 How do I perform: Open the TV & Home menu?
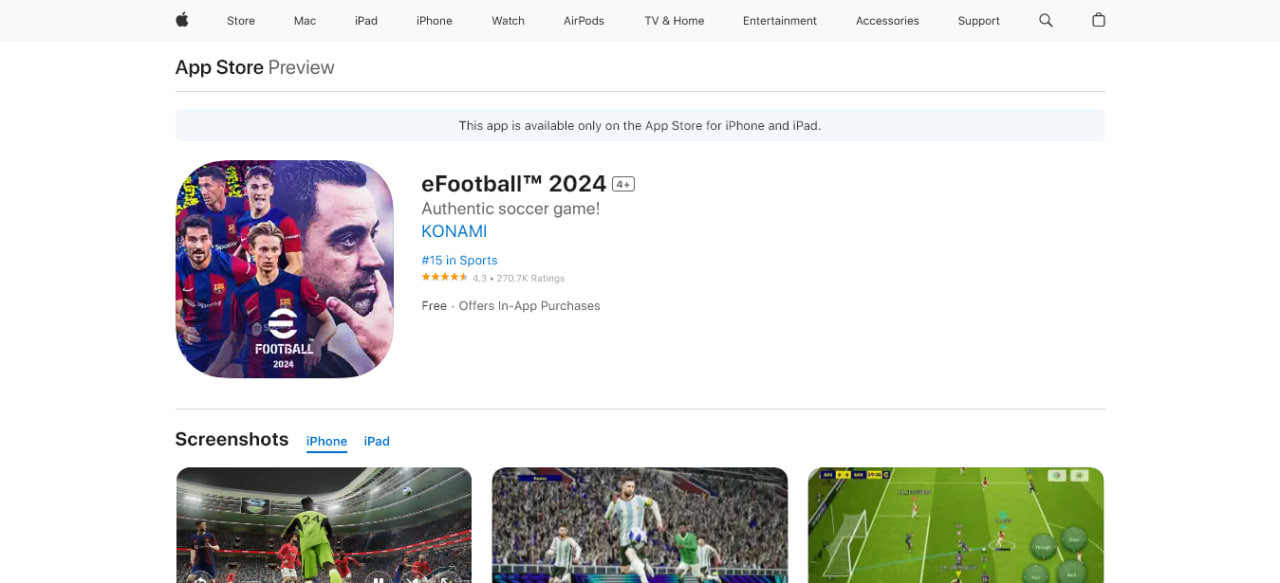674,21
